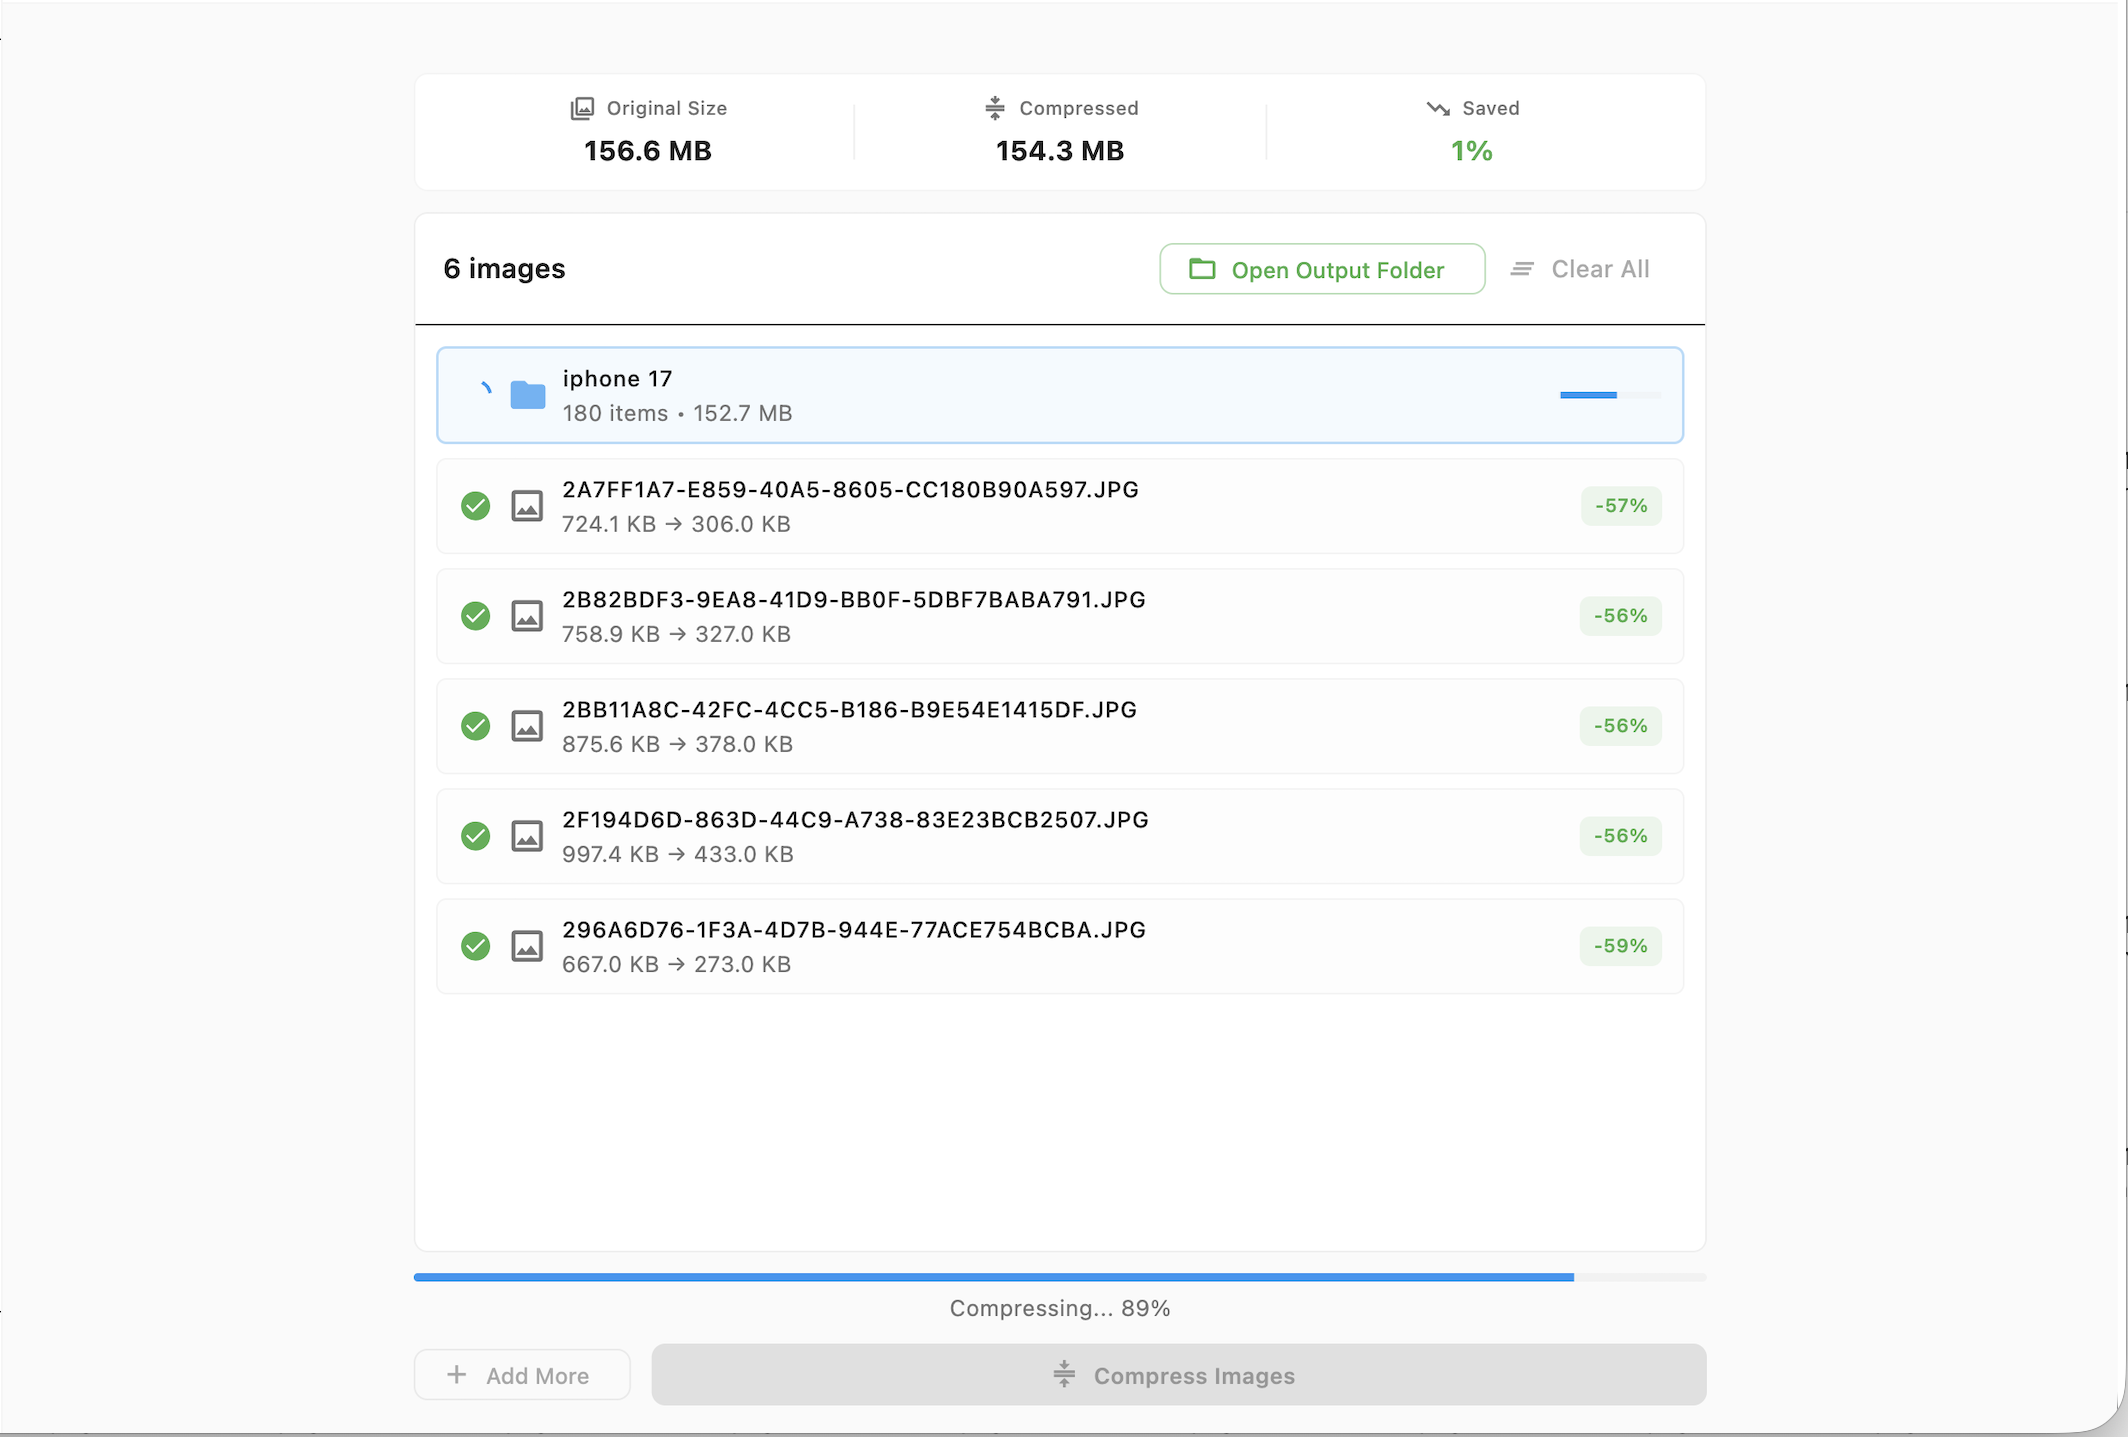
Task: Select the 2BB11A8C-42FC JPG row
Action: point(1059,726)
